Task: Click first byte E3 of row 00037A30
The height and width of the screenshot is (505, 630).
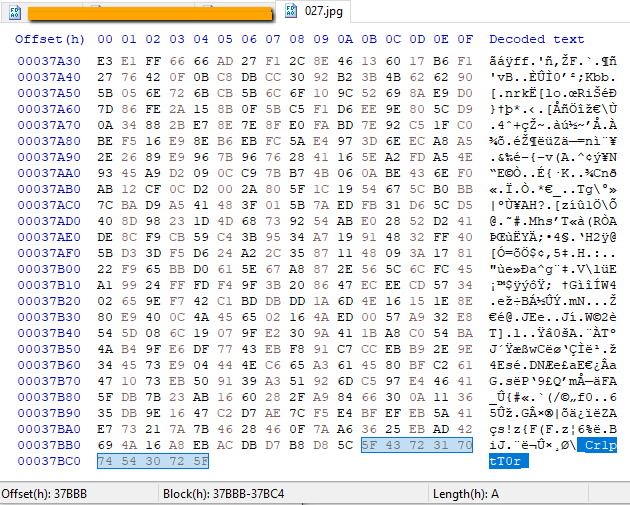Action: tap(105, 61)
